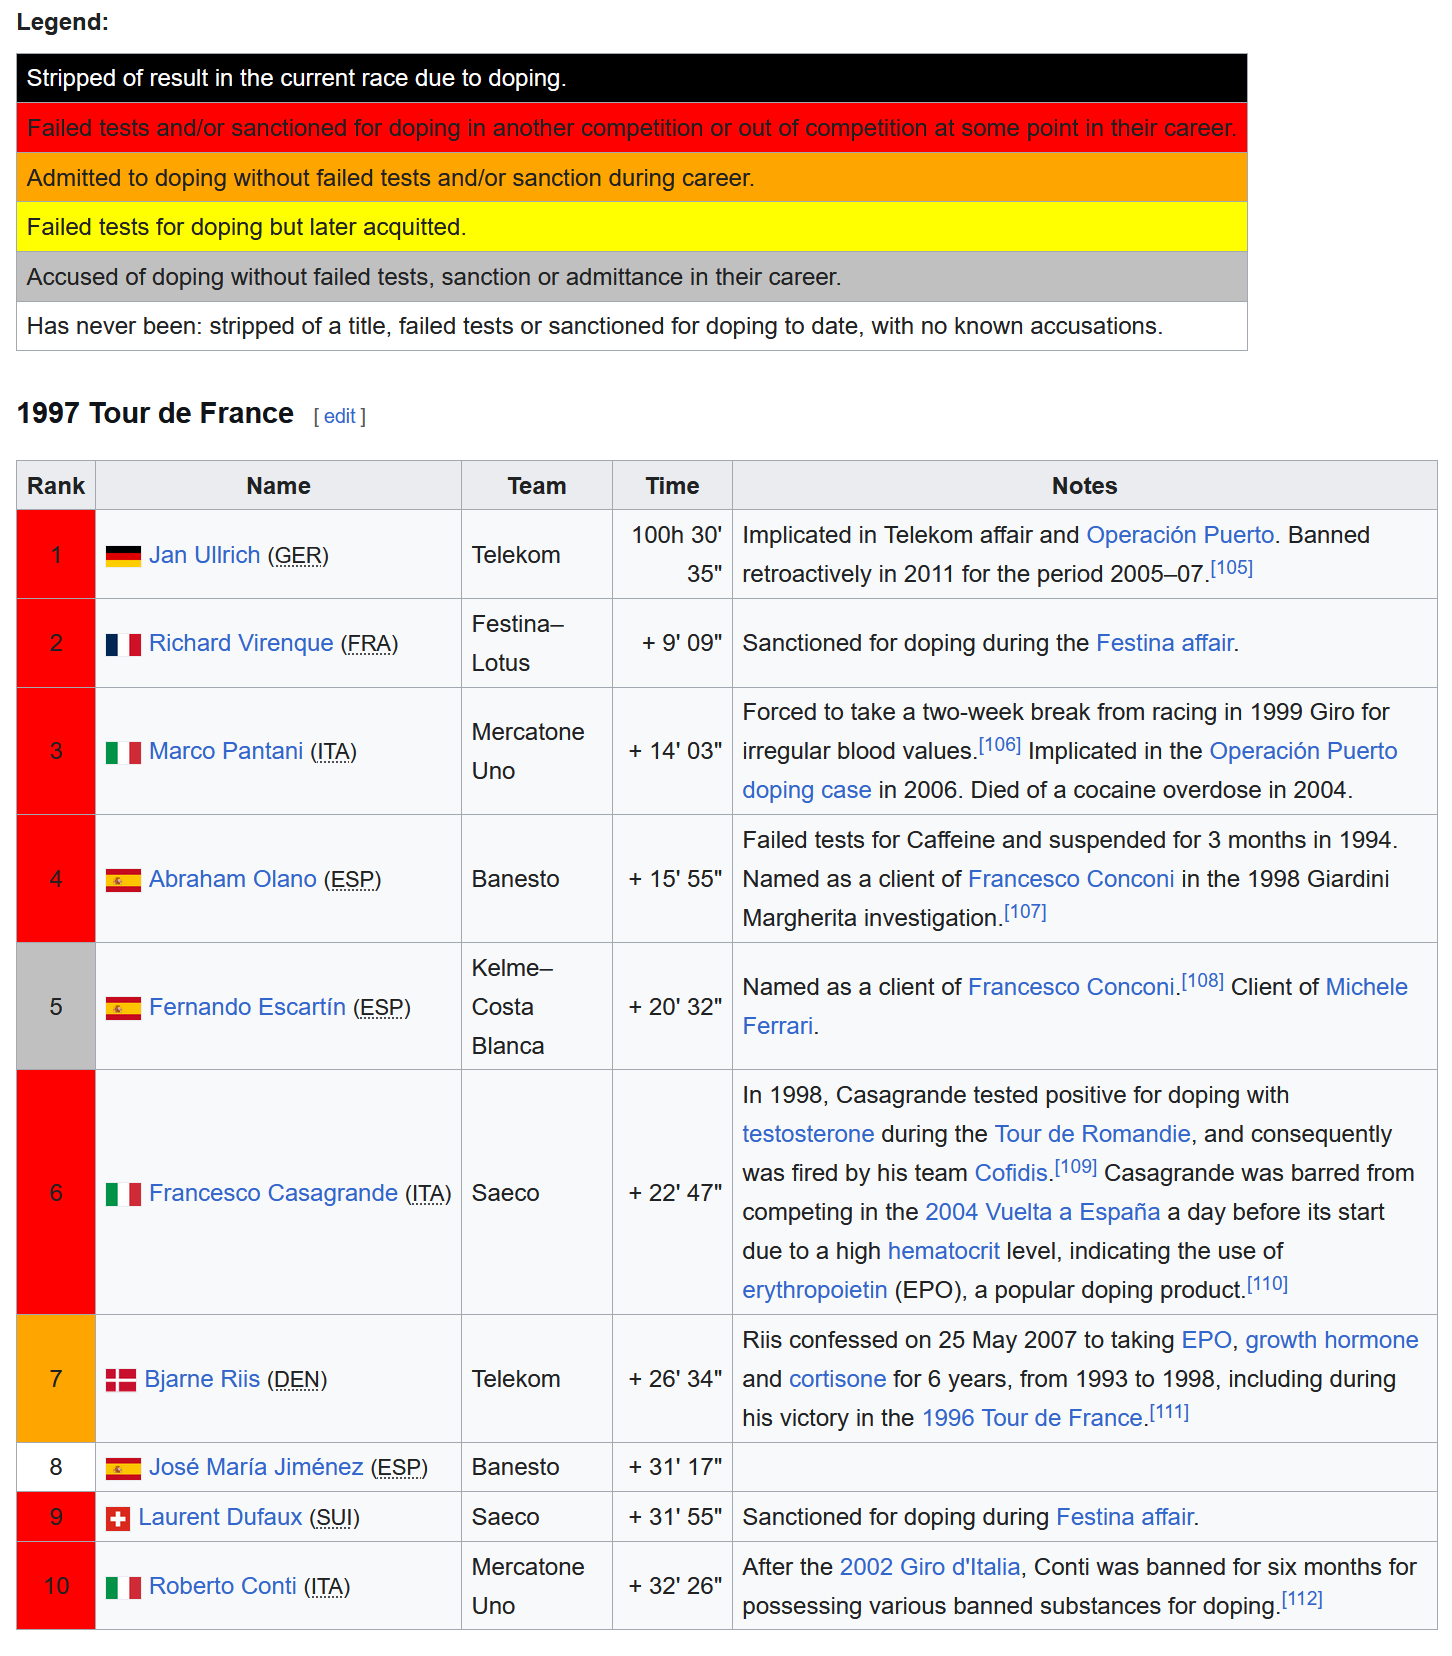Jump to citation [105]
This screenshot has width=1452, height=1656.
1231,568
